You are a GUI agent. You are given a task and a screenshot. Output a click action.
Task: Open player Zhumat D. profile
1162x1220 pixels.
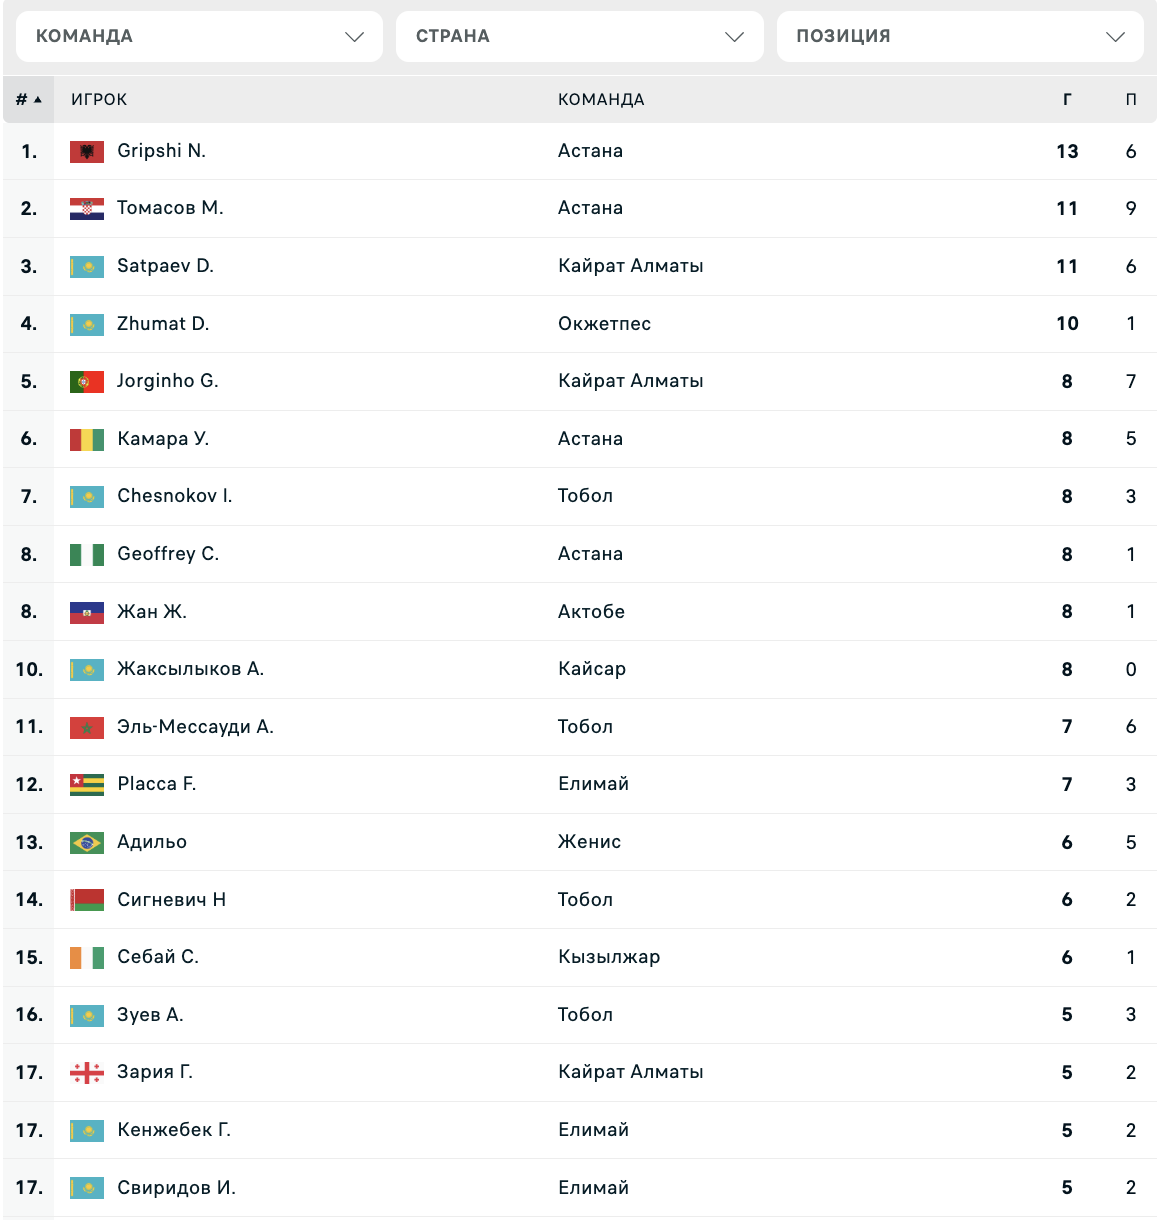tap(163, 324)
